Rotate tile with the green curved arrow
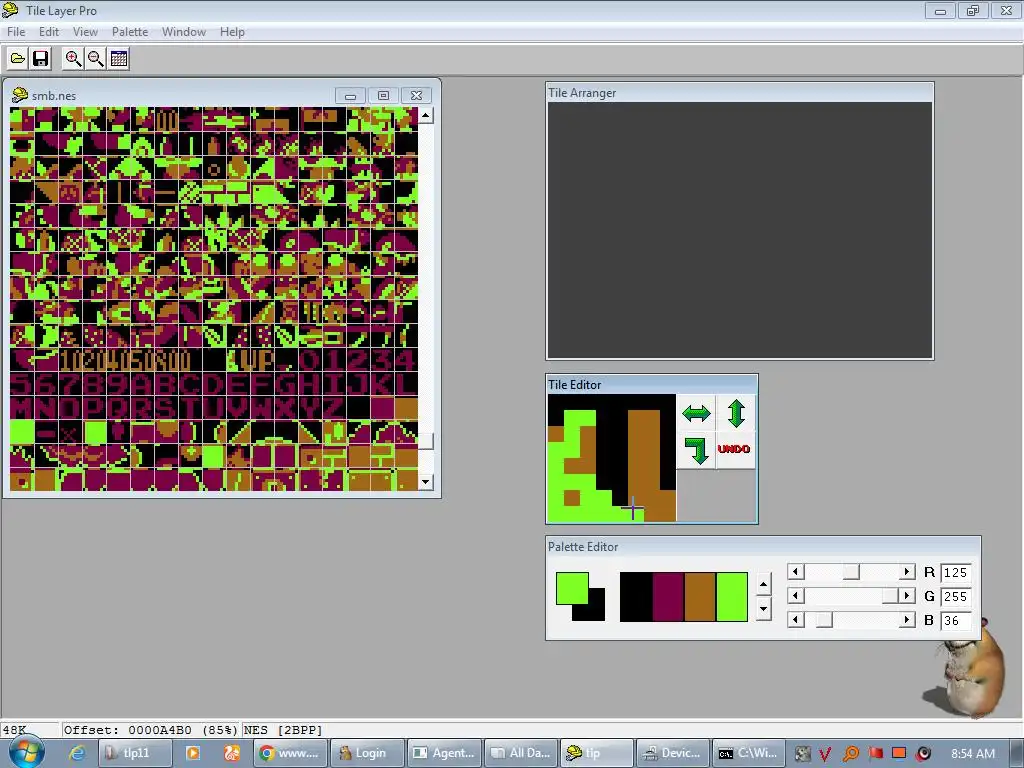Screen dimensions: 1024x768 click(x=696, y=450)
